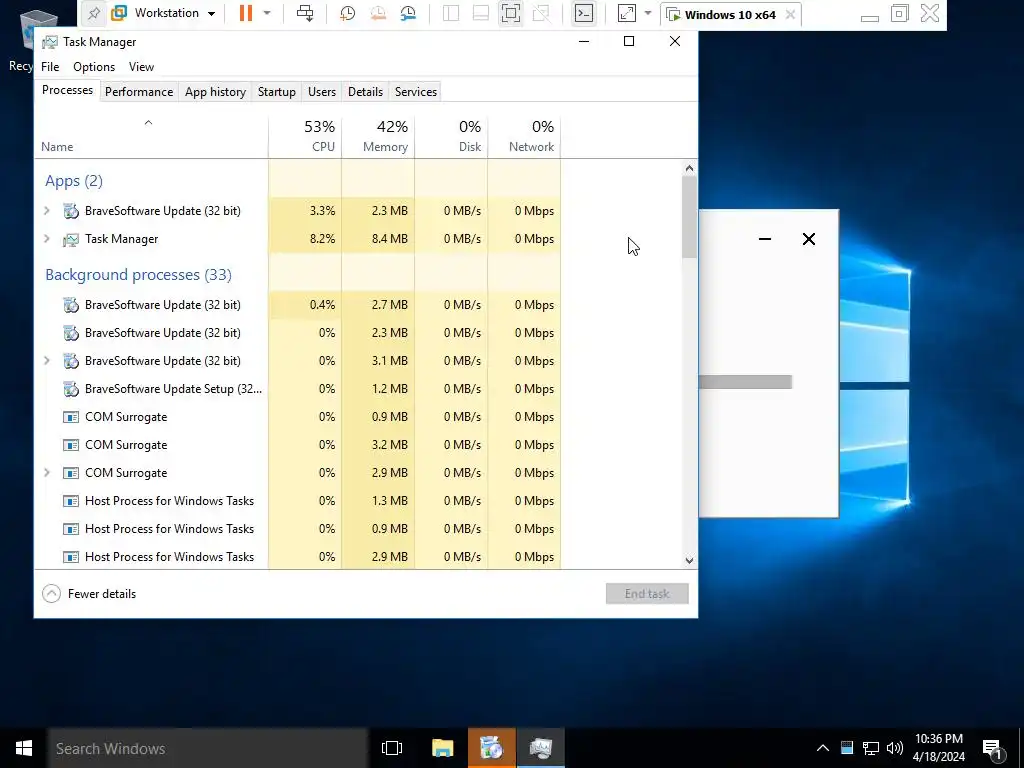Take a snapshot of the VM
This screenshot has width=1024, height=768.
click(347, 13)
